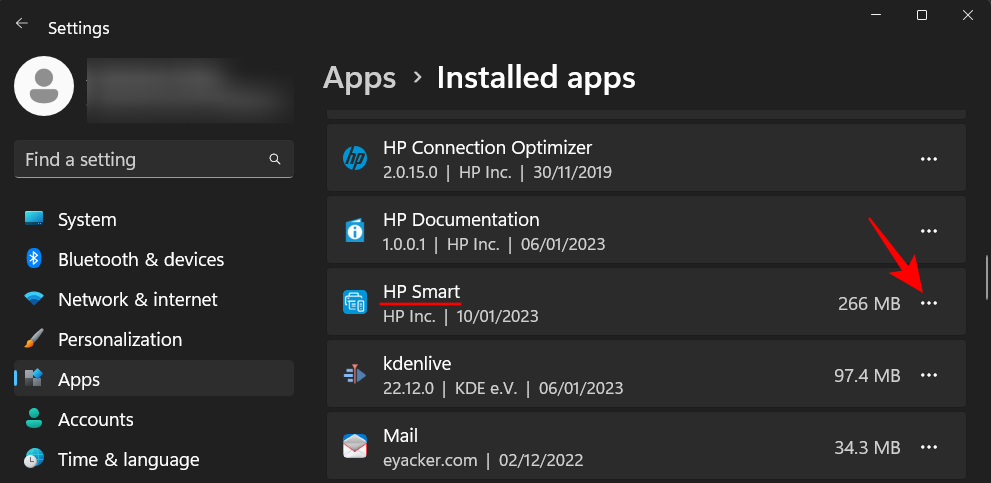Open more options for HP Smart

pos(929,303)
